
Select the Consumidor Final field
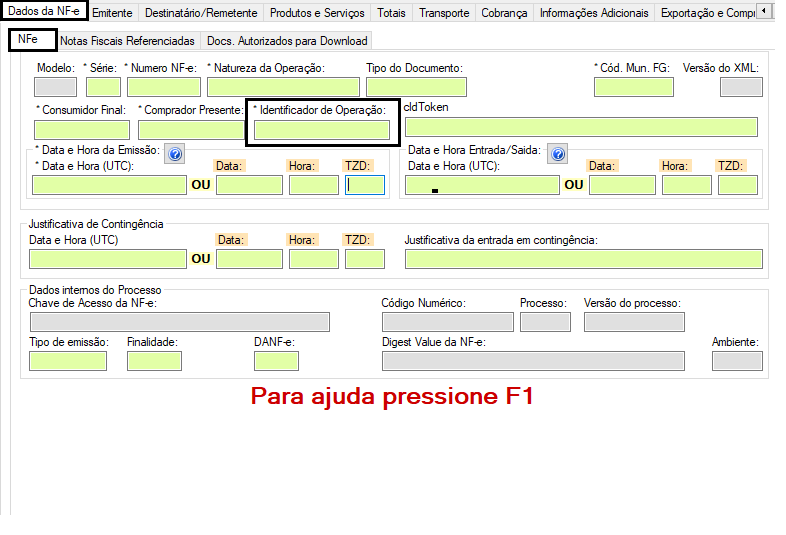82,130
